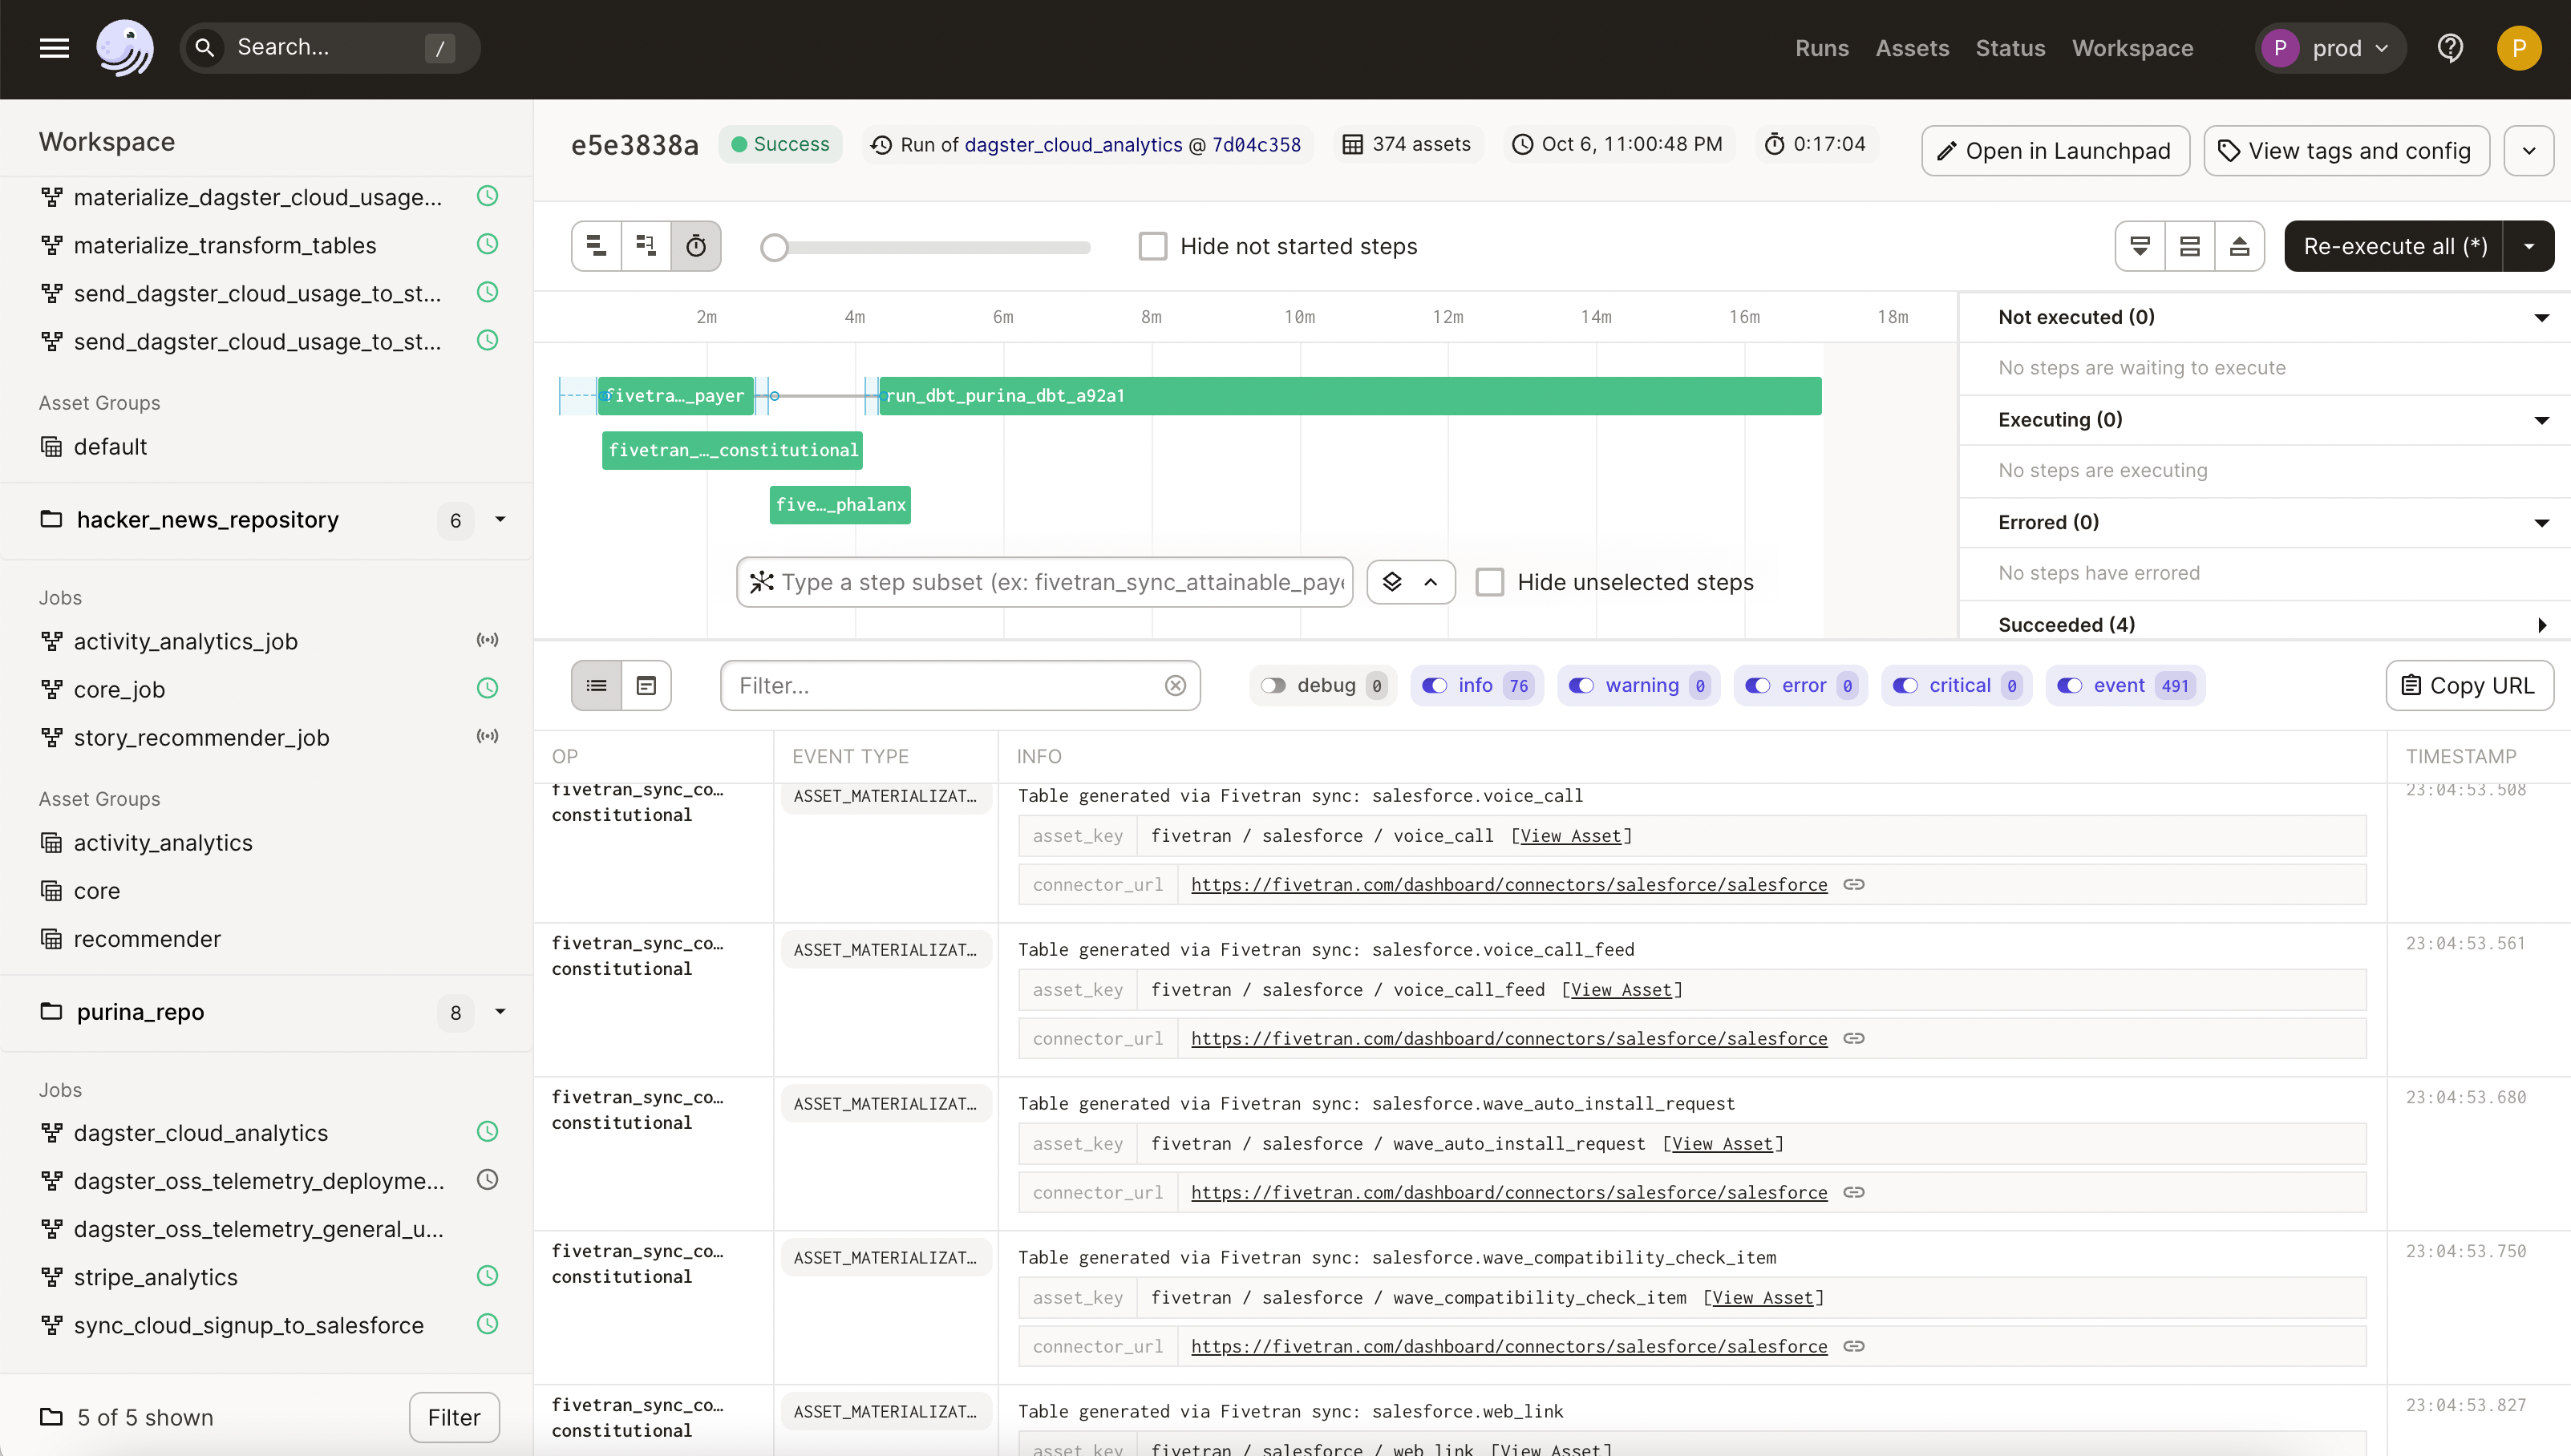Switch to flat Gantt layout icon

597,246
